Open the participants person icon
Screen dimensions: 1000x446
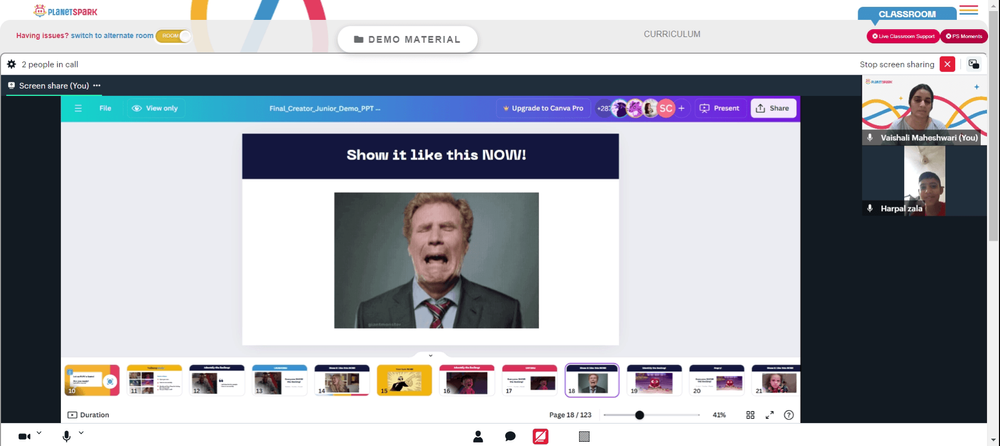[x=478, y=436]
